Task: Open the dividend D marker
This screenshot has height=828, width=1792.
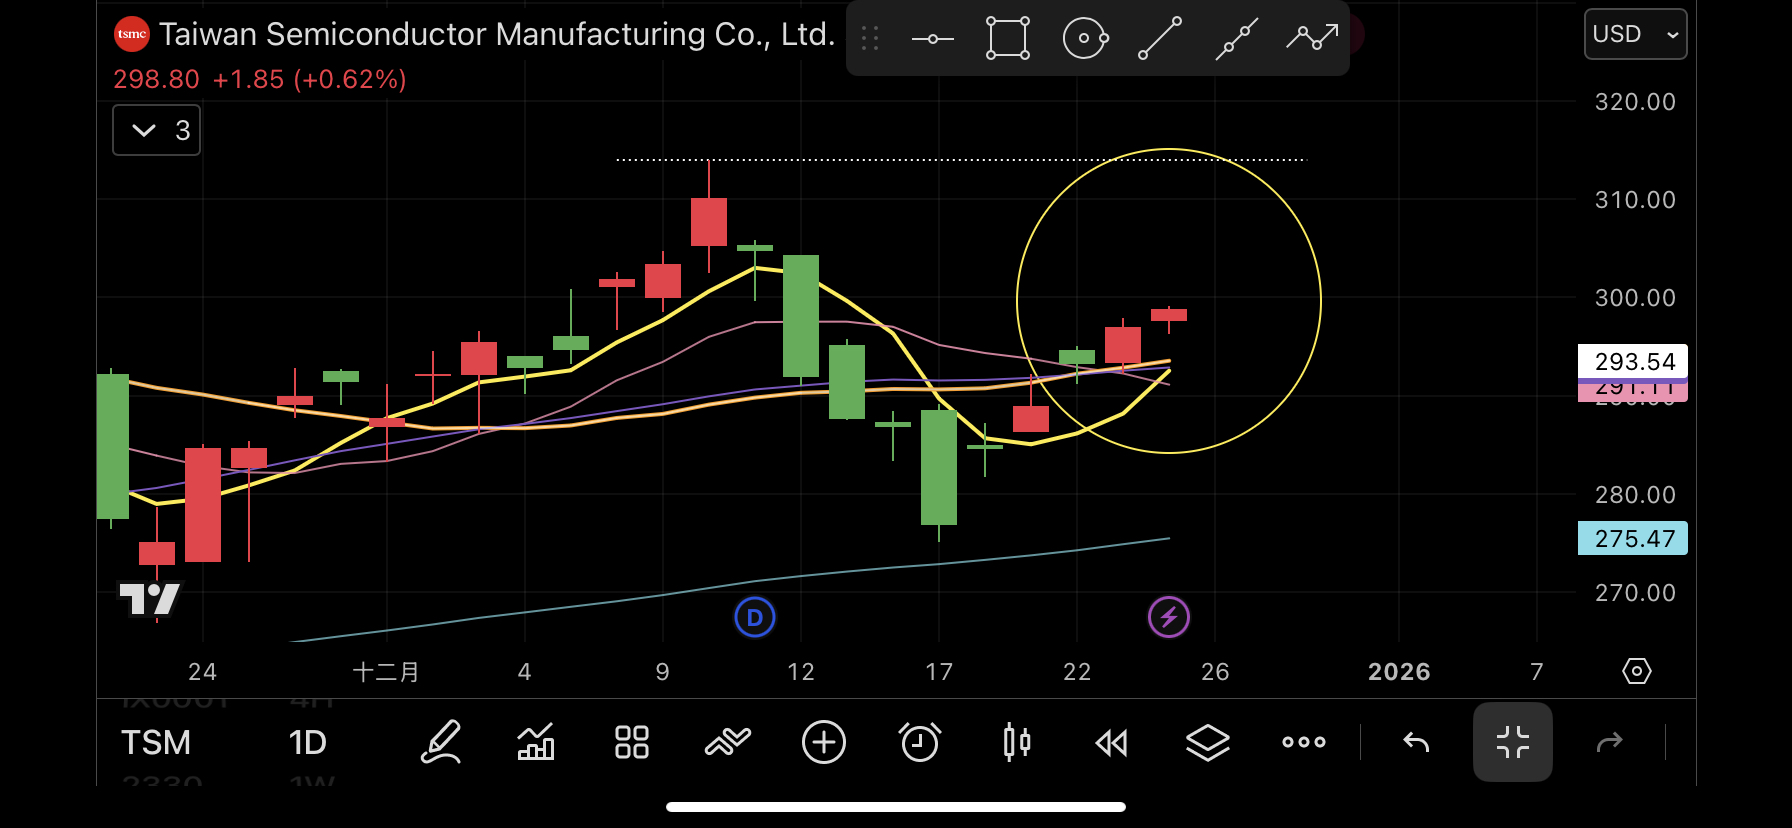Action: click(x=755, y=617)
